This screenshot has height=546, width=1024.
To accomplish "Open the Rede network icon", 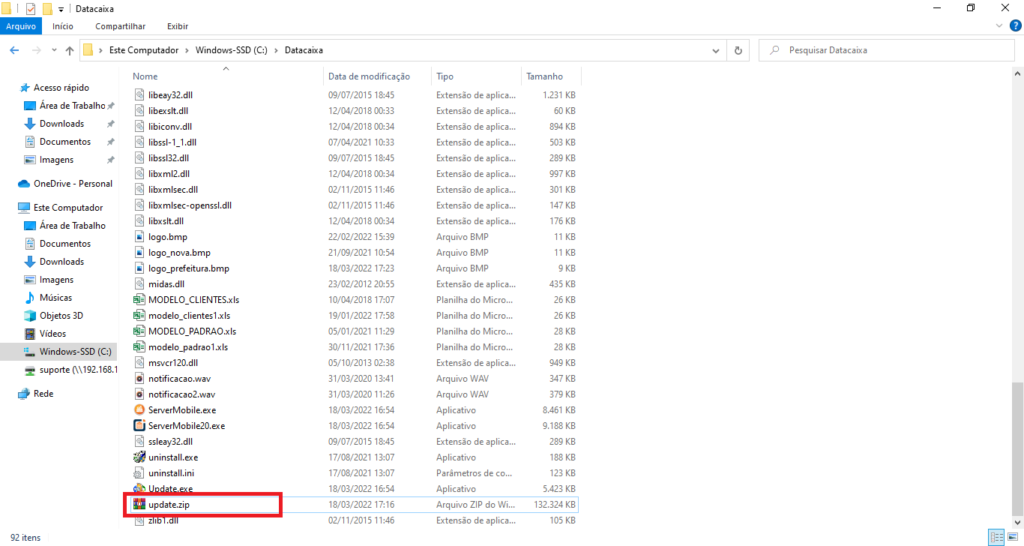I will [x=25, y=394].
